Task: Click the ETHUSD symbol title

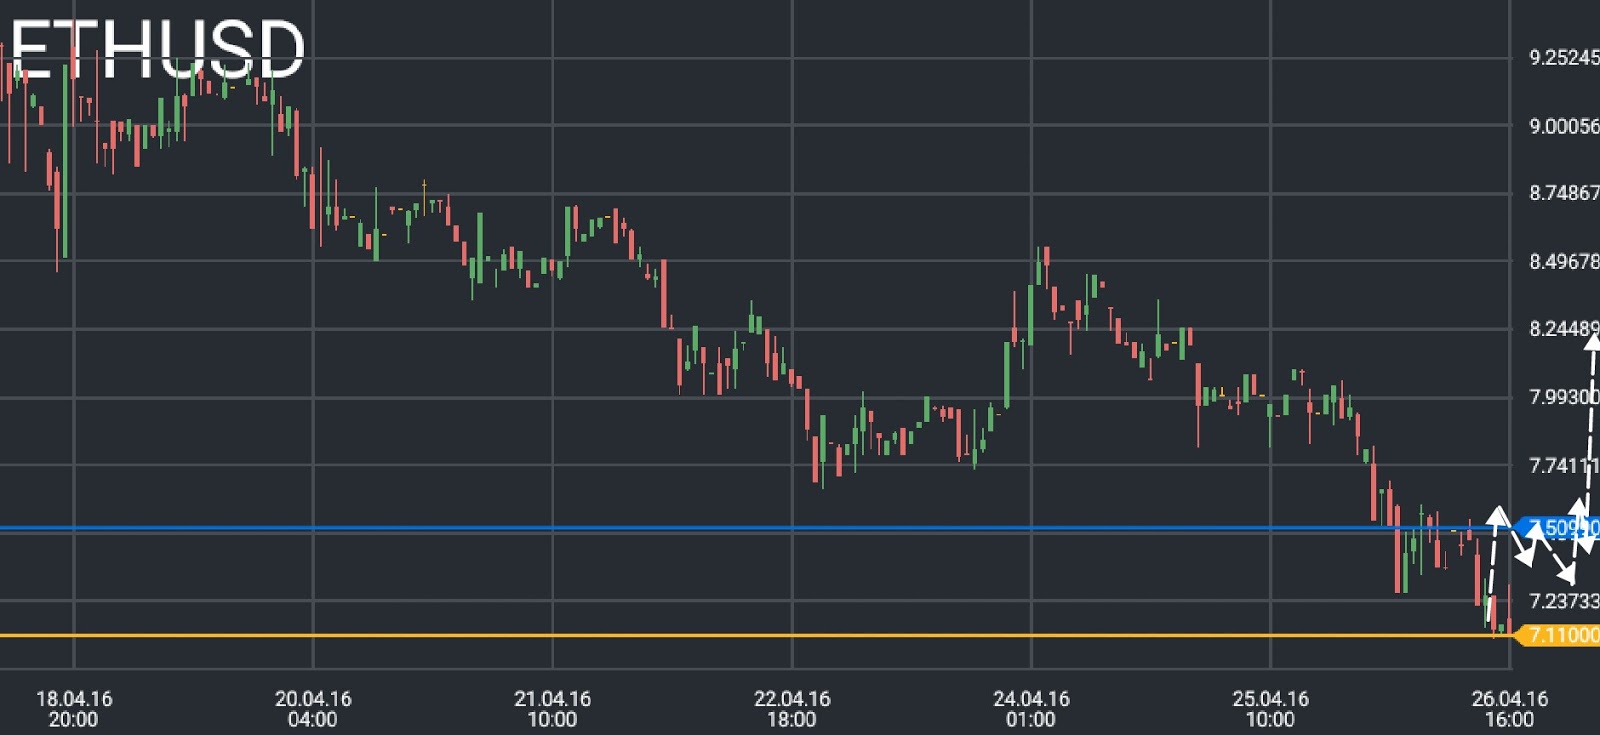Action: 157,49
